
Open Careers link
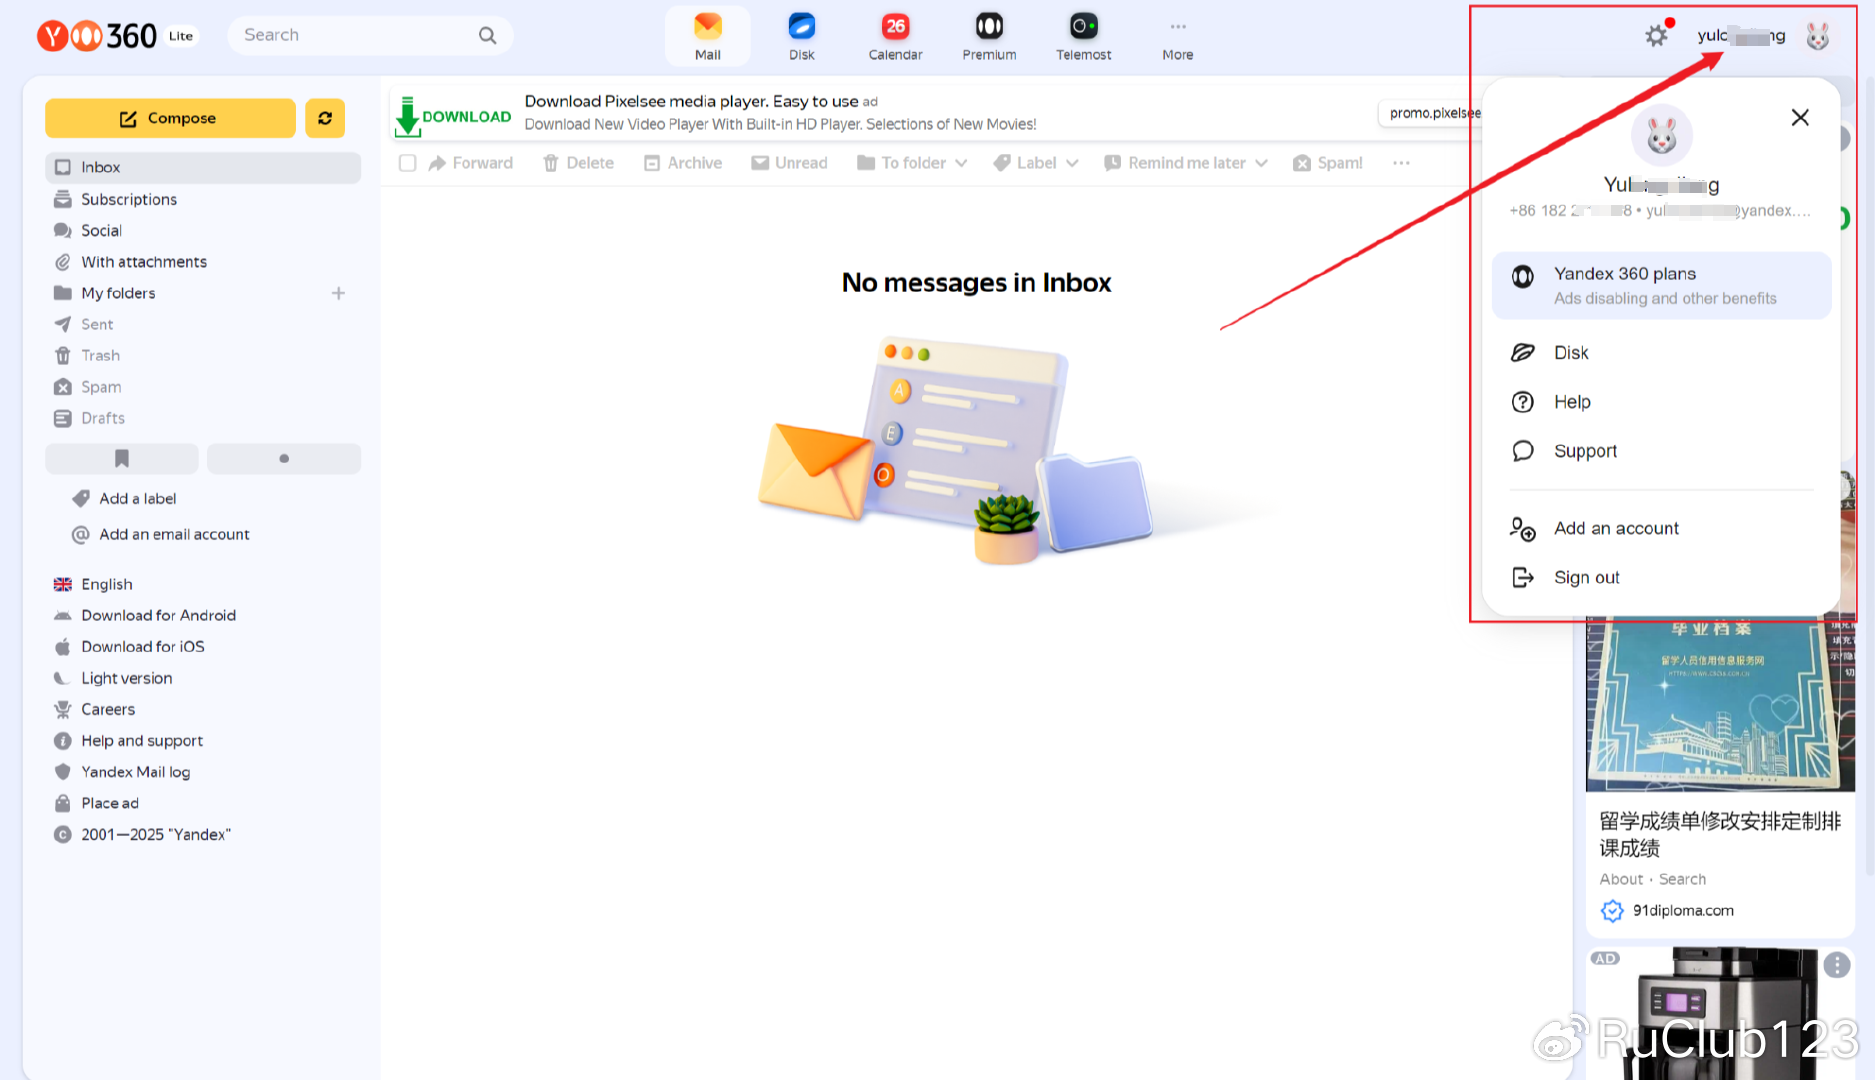(107, 709)
